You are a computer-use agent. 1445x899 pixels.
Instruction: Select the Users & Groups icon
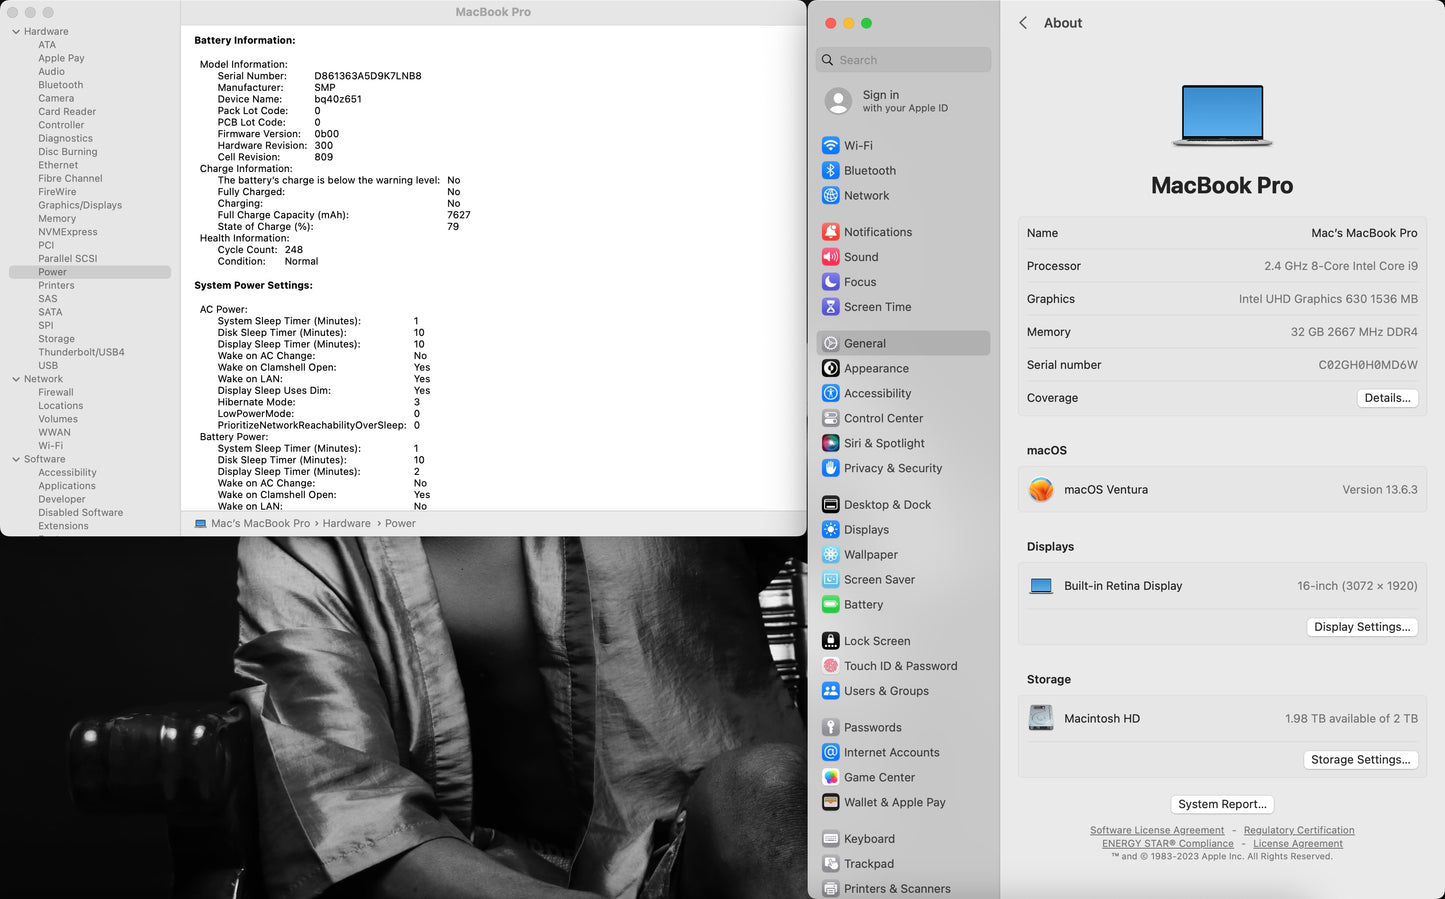click(830, 690)
